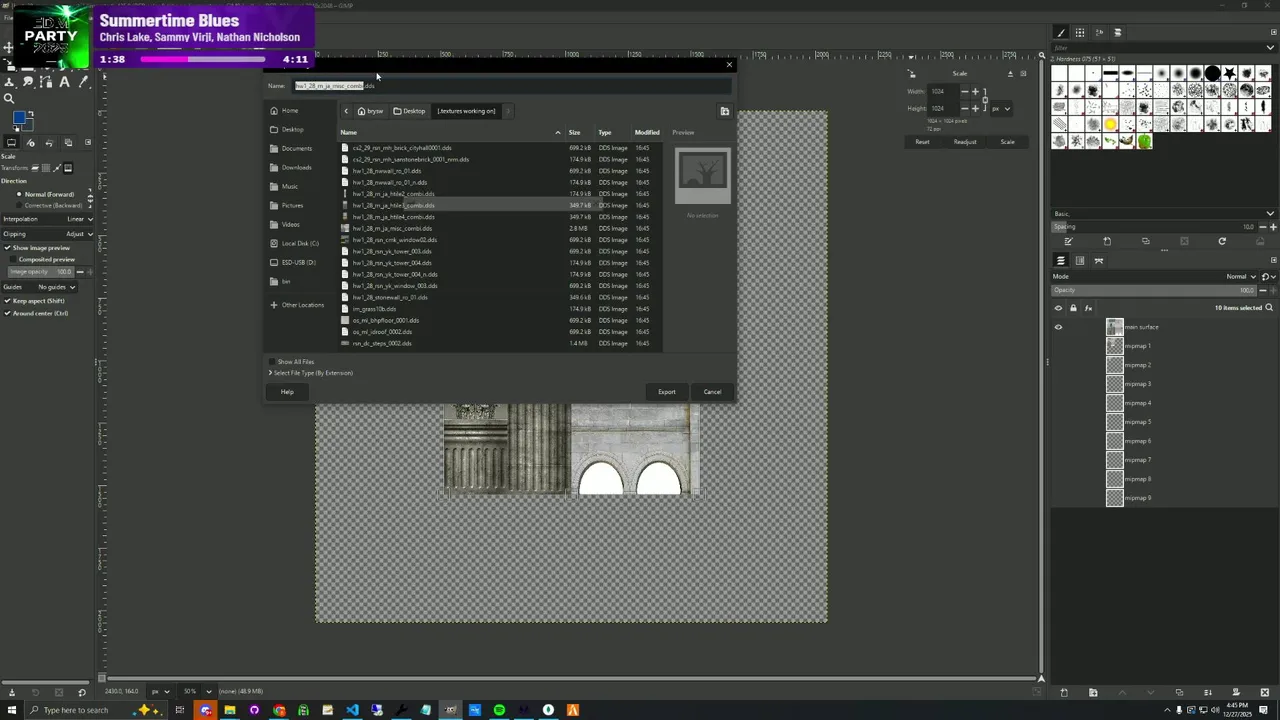1280x720 pixels.
Task: Click the new brush icon
Action: 1107,241
